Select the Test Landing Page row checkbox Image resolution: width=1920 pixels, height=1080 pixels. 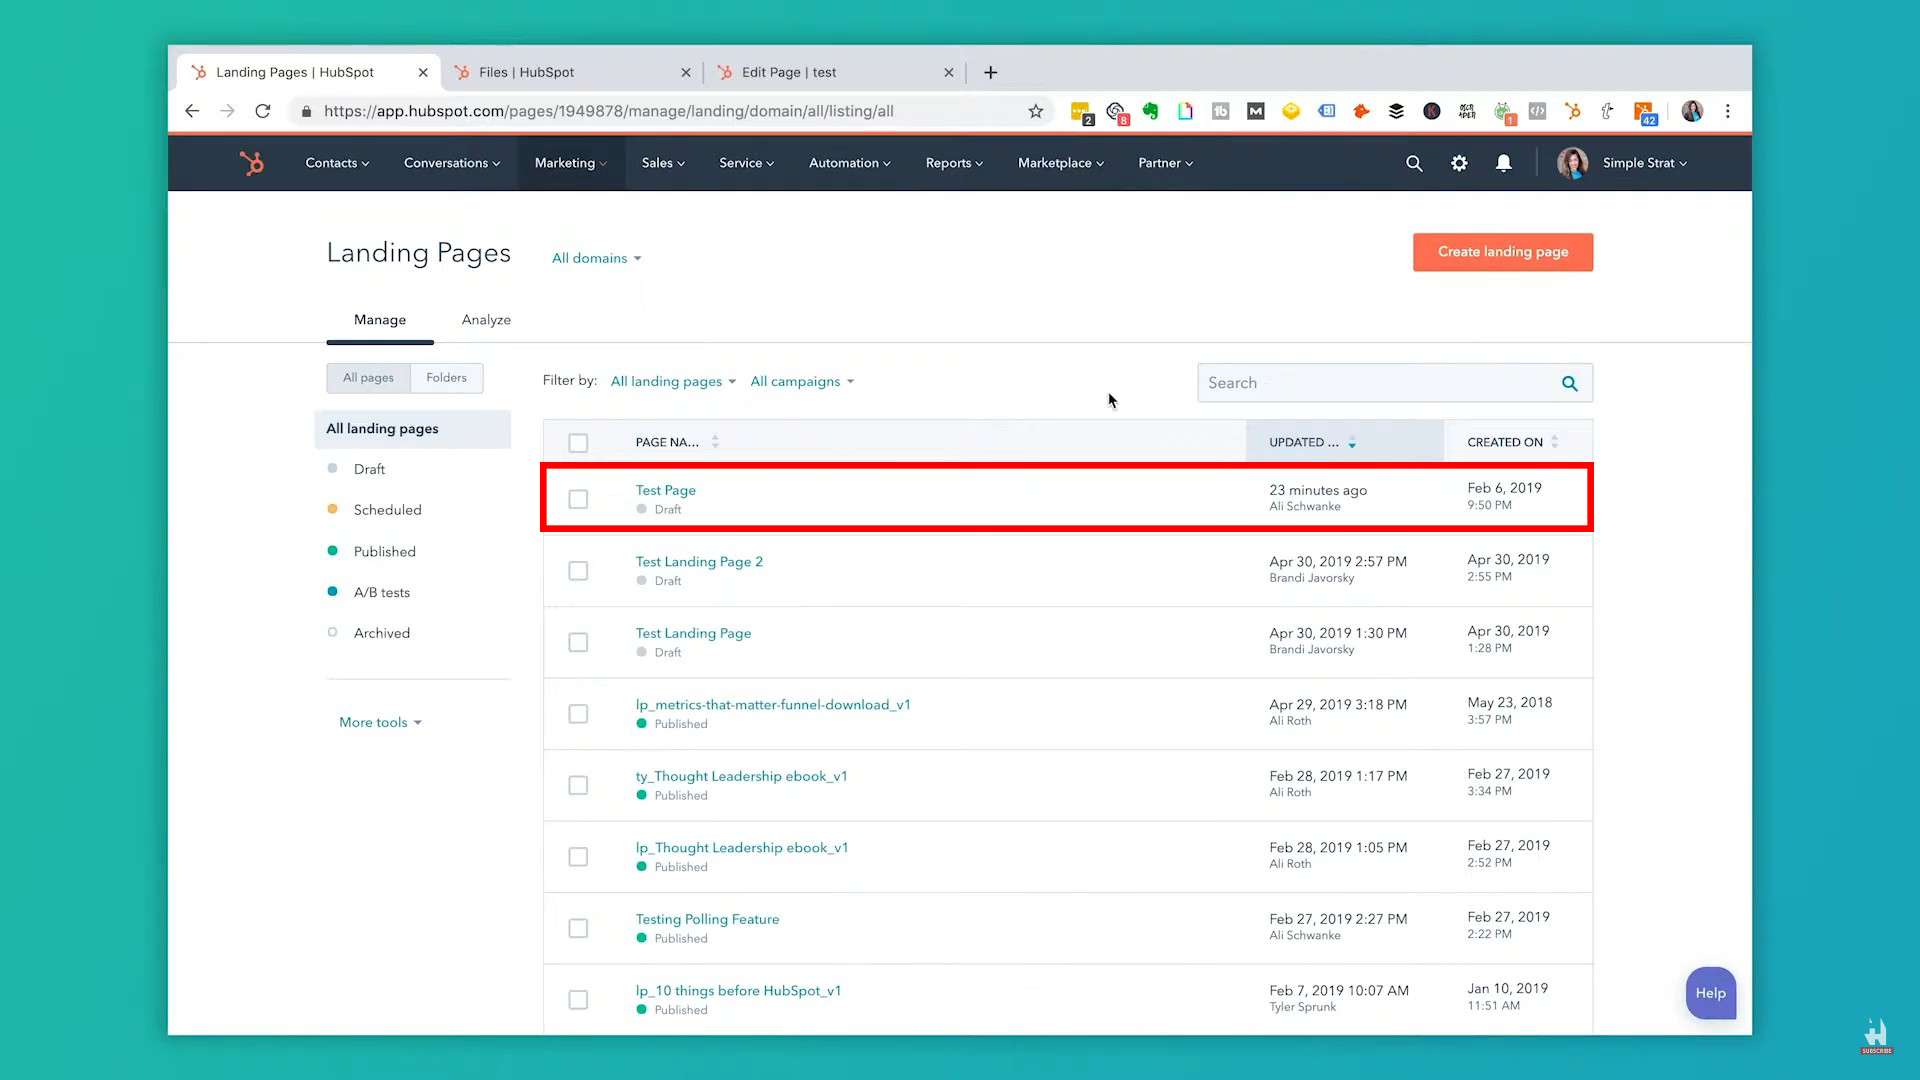click(578, 642)
